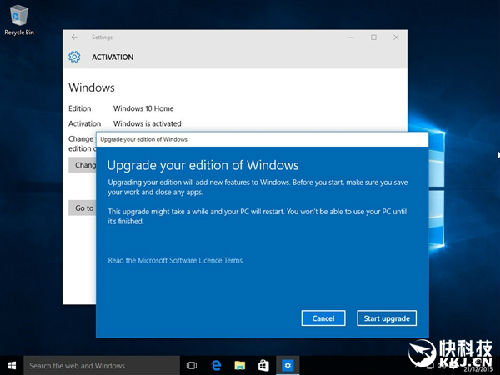500x375 pixels.
Task: Cancel the Windows edition upgrade
Action: pyautogui.click(x=323, y=318)
